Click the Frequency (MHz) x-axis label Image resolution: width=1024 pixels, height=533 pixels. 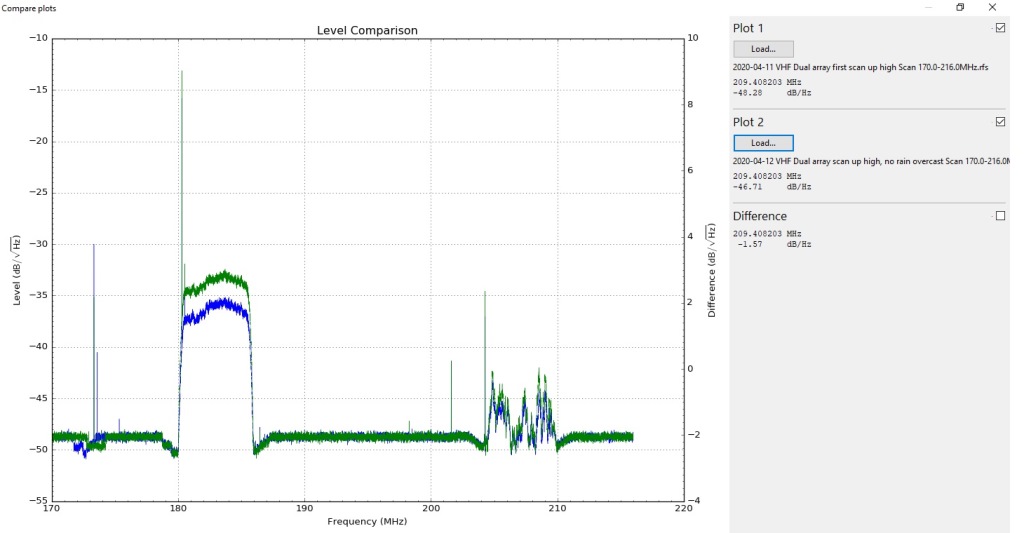click(x=367, y=521)
